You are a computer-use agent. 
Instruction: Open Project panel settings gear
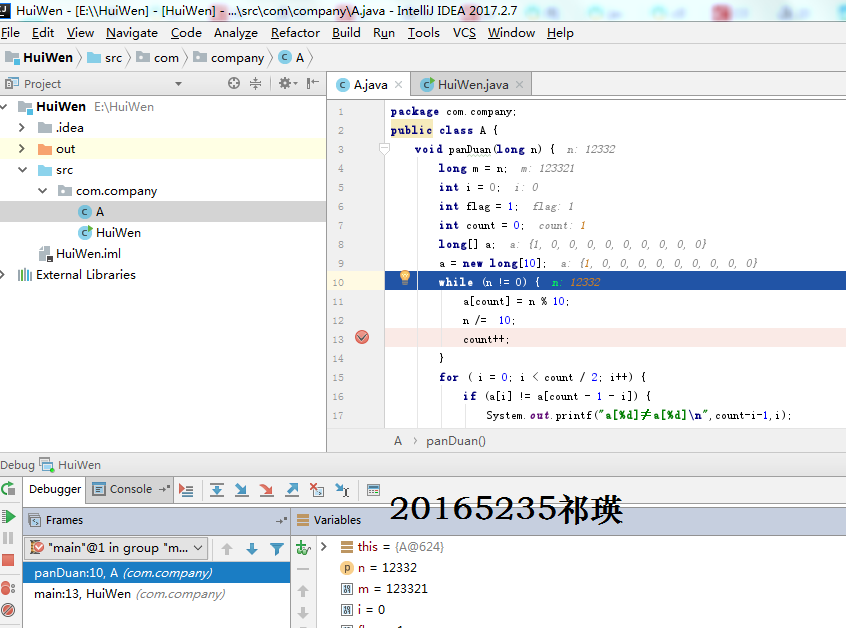[288, 83]
